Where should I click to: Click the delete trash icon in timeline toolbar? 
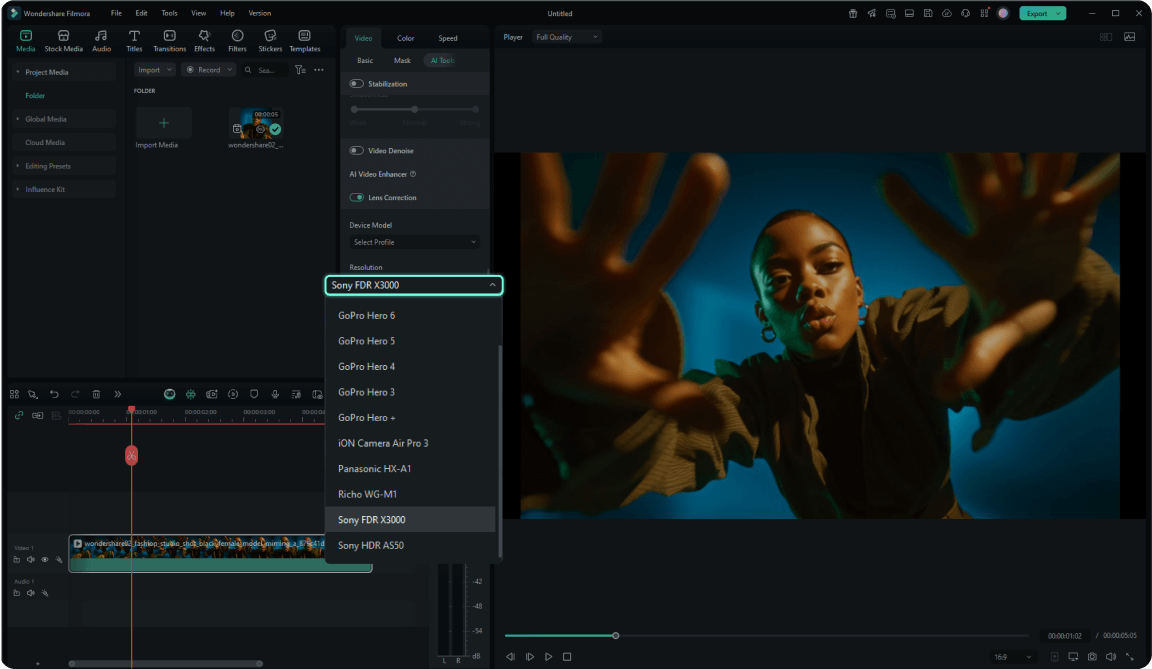pyautogui.click(x=96, y=394)
